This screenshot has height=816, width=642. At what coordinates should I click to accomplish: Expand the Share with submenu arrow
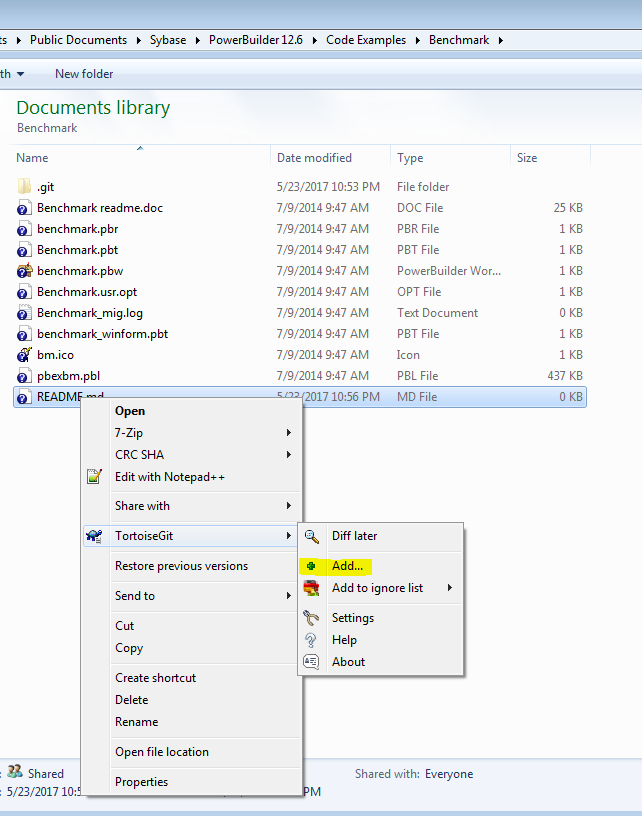(289, 505)
